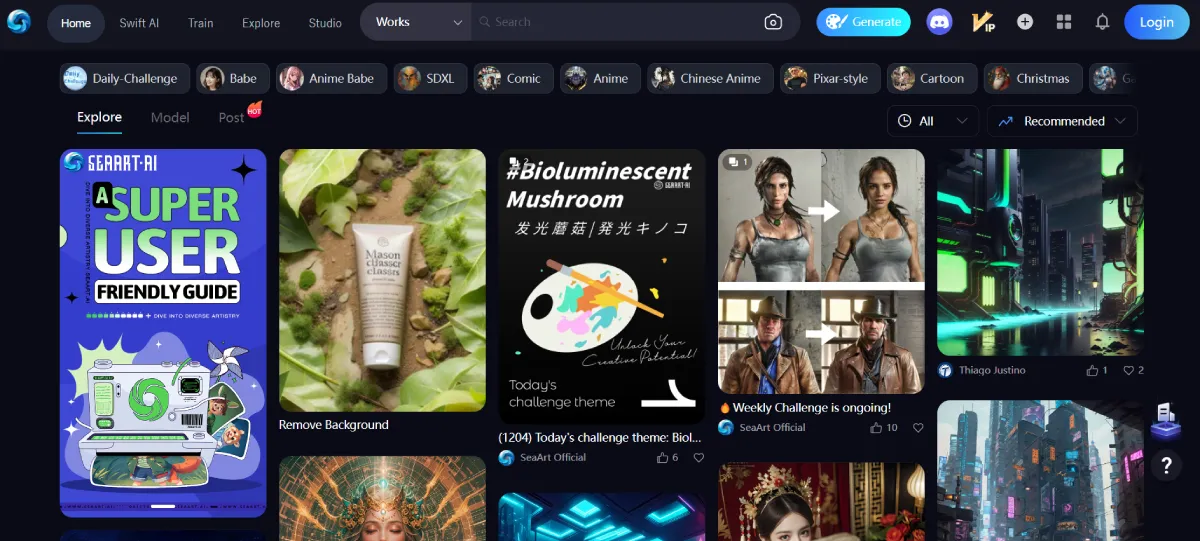Switch to the Model tab
The height and width of the screenshot is (541, 1200).
[170, 117]
